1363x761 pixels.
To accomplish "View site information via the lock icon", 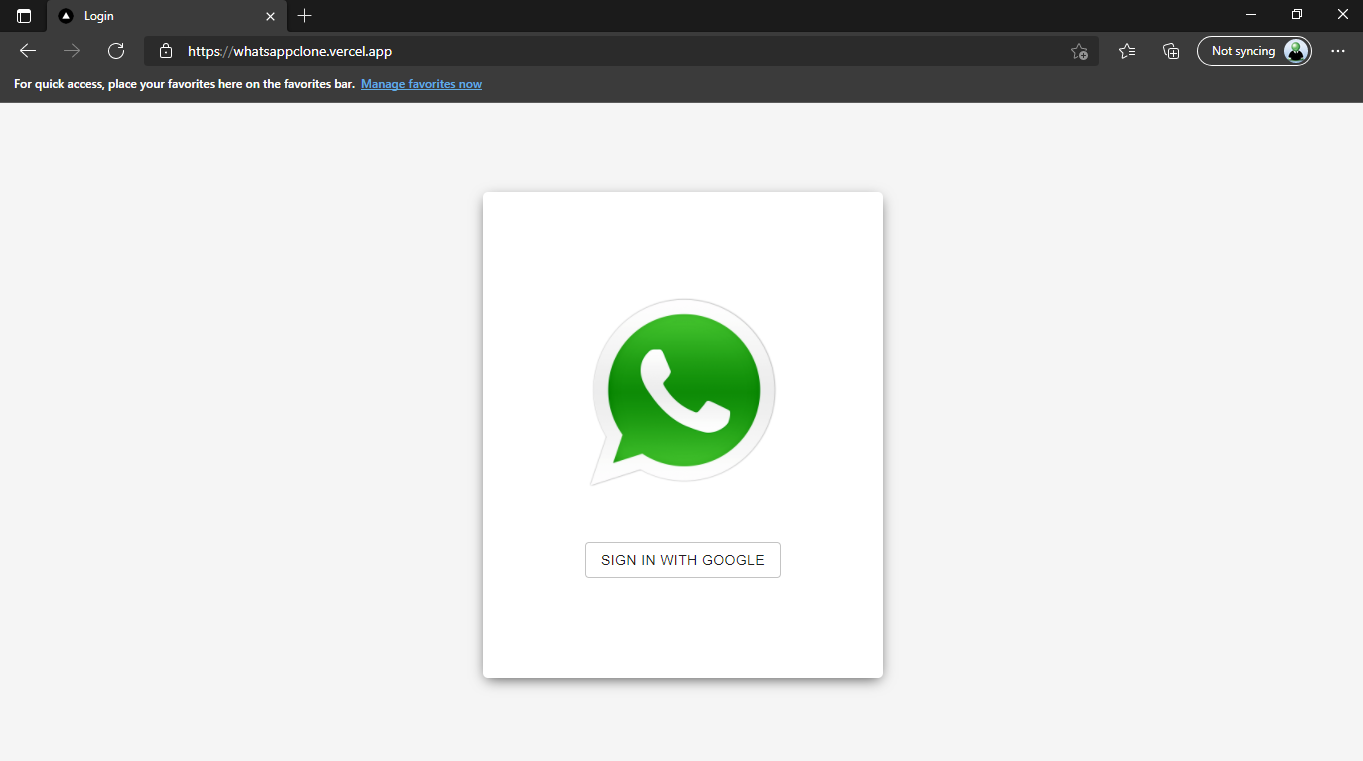I will click(166, 51).
